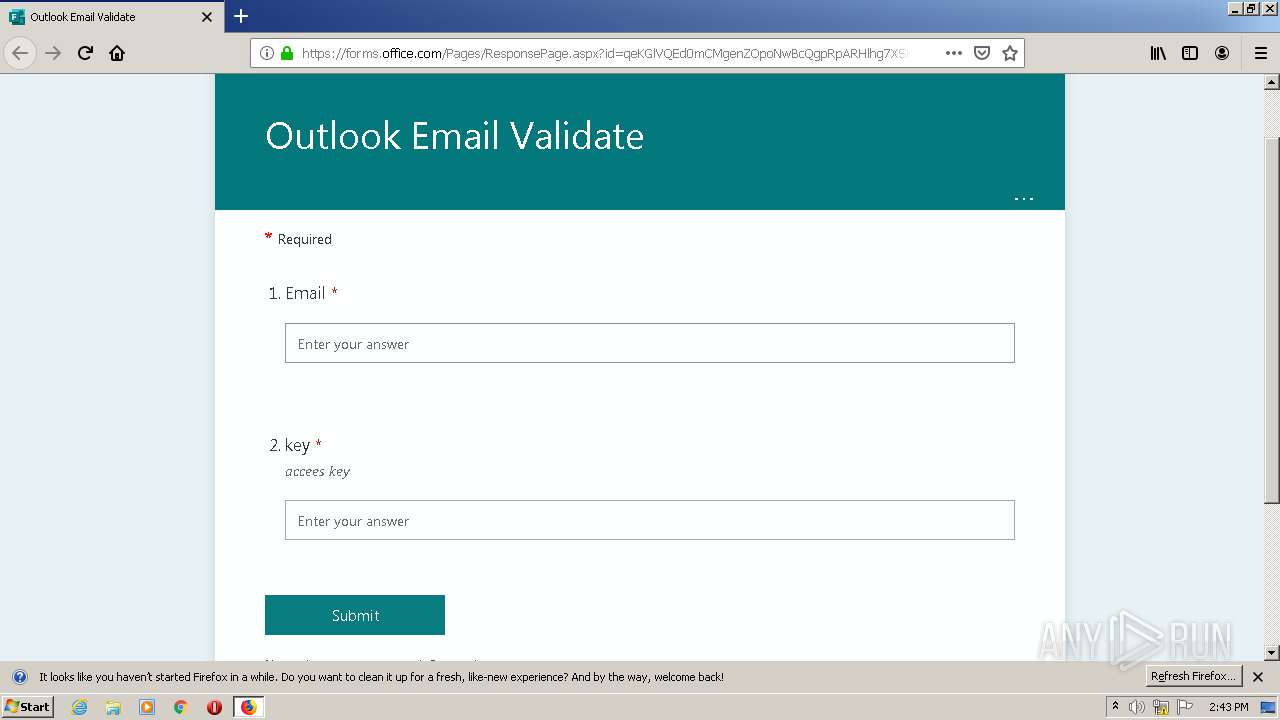Launch Google Chrome from taskbar
Screen dimensions: 1280x720
click(181, 707)
